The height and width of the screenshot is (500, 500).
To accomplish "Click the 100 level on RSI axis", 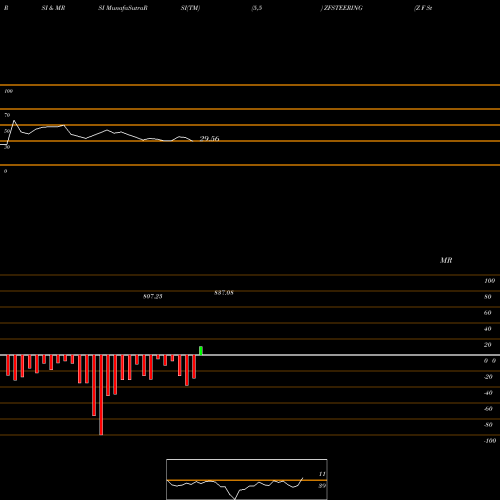I will pyautogui.click(x=8, y=91).
